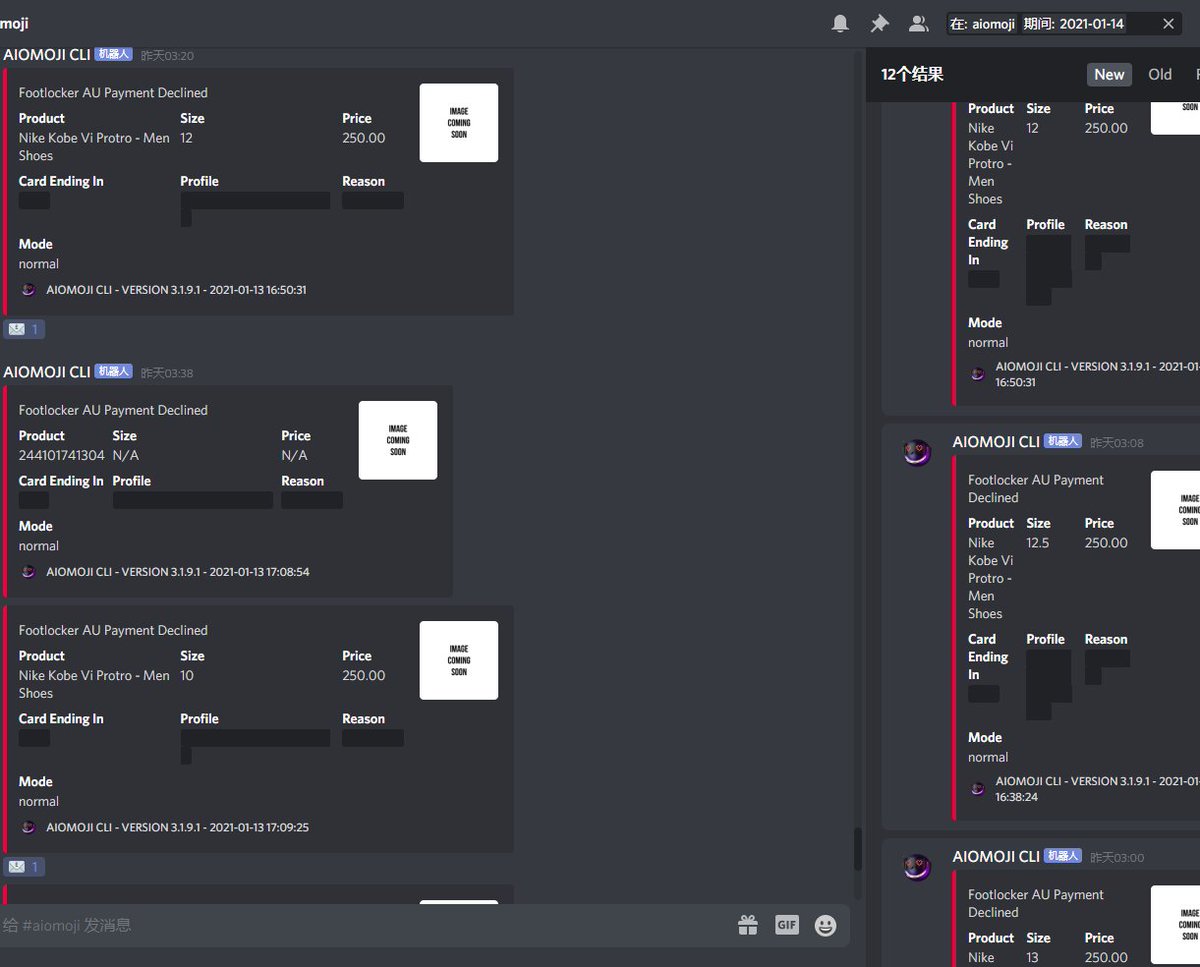The image size is (1200, 967).
Task: Click the bot tag on 03:20 message
Action: 113,55
